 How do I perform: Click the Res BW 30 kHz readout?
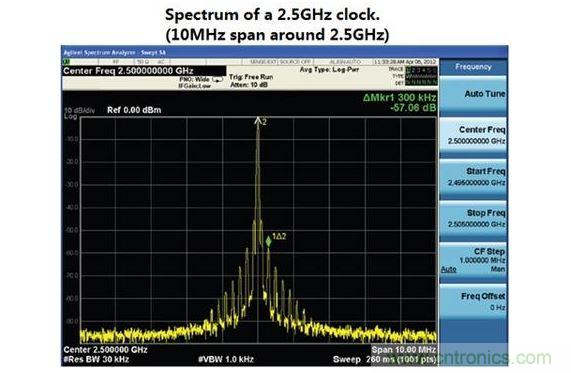click(96, 360)
